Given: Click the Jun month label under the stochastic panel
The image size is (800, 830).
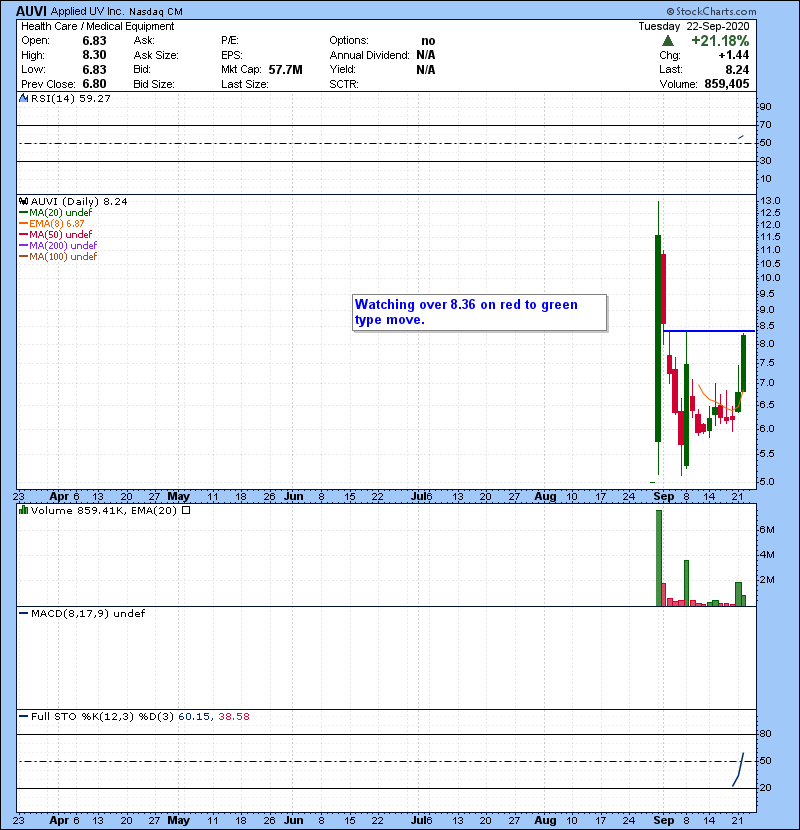Looking at the screenshot, I should (x=294, y=820).
